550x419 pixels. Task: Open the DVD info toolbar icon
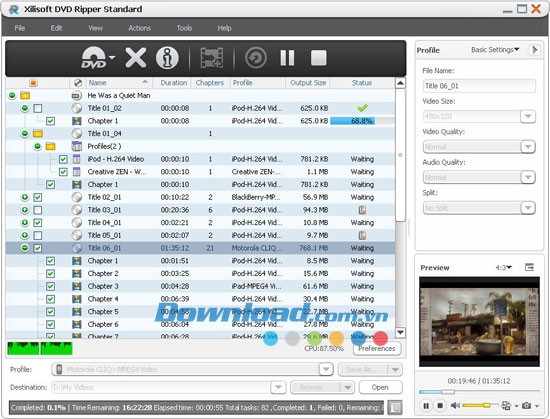click(167, 58)
